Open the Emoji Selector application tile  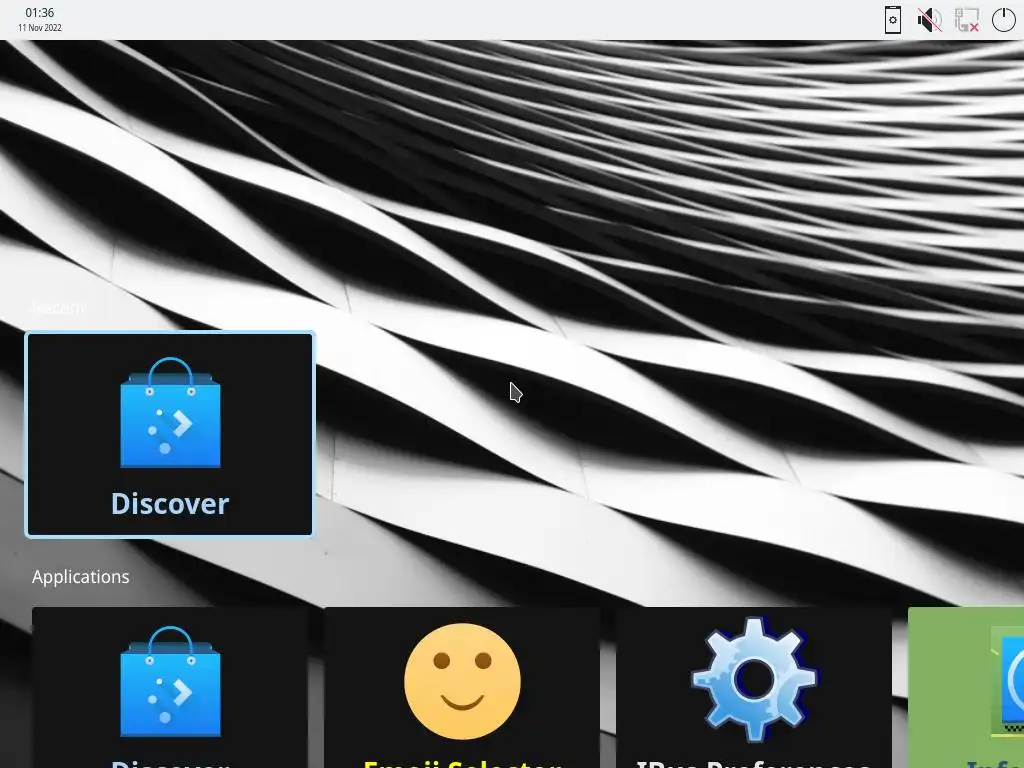tap(462, 688)
